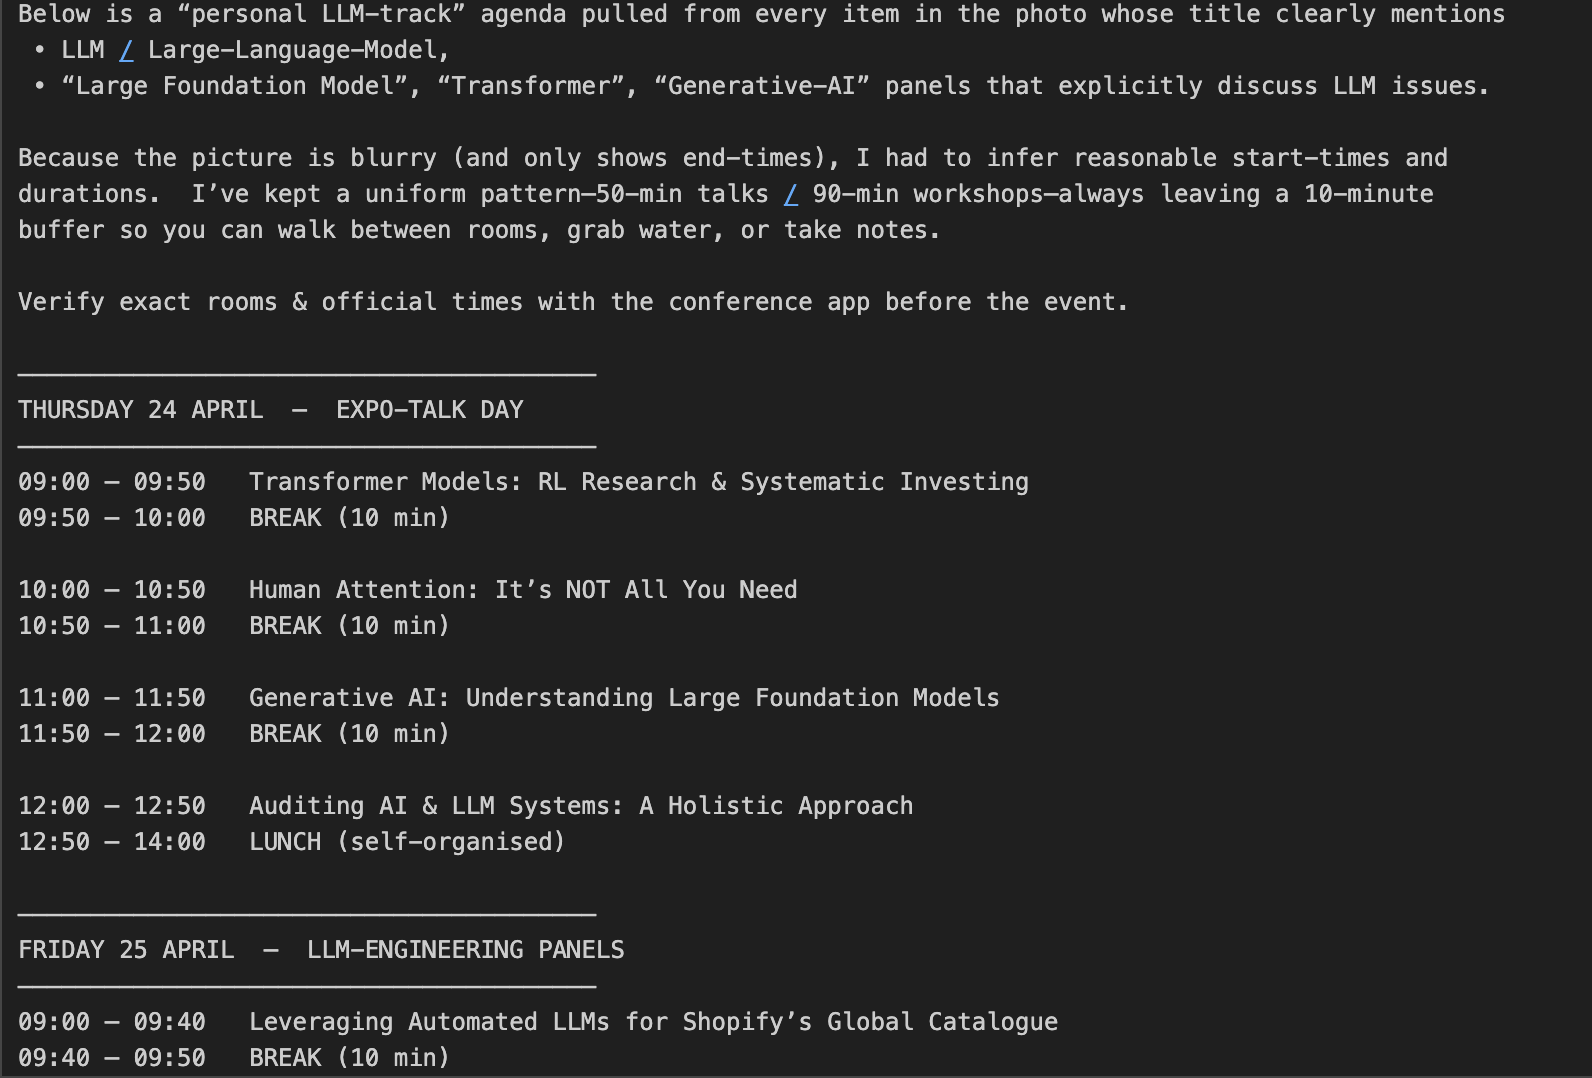Click the Verify exact rooms sentence
This screenshot has width=1592, height=1078.
573,302
